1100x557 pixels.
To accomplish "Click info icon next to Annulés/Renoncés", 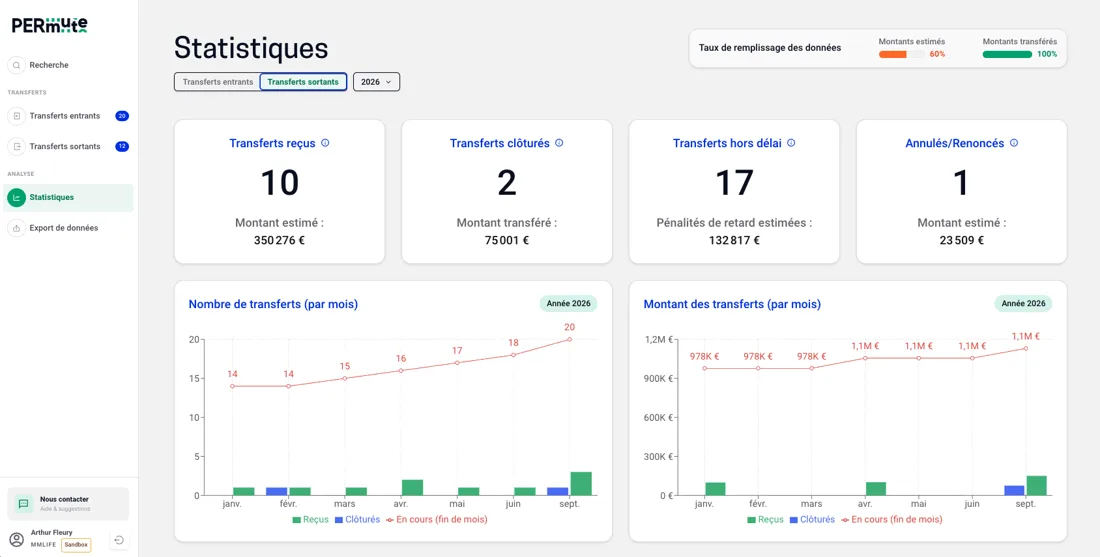I will point(1014,142).
